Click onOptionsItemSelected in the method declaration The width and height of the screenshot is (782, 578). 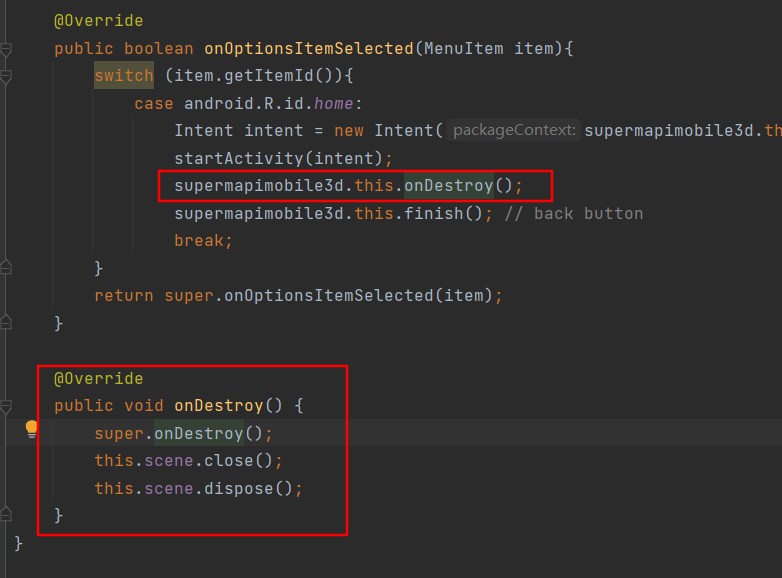point(309,48)
